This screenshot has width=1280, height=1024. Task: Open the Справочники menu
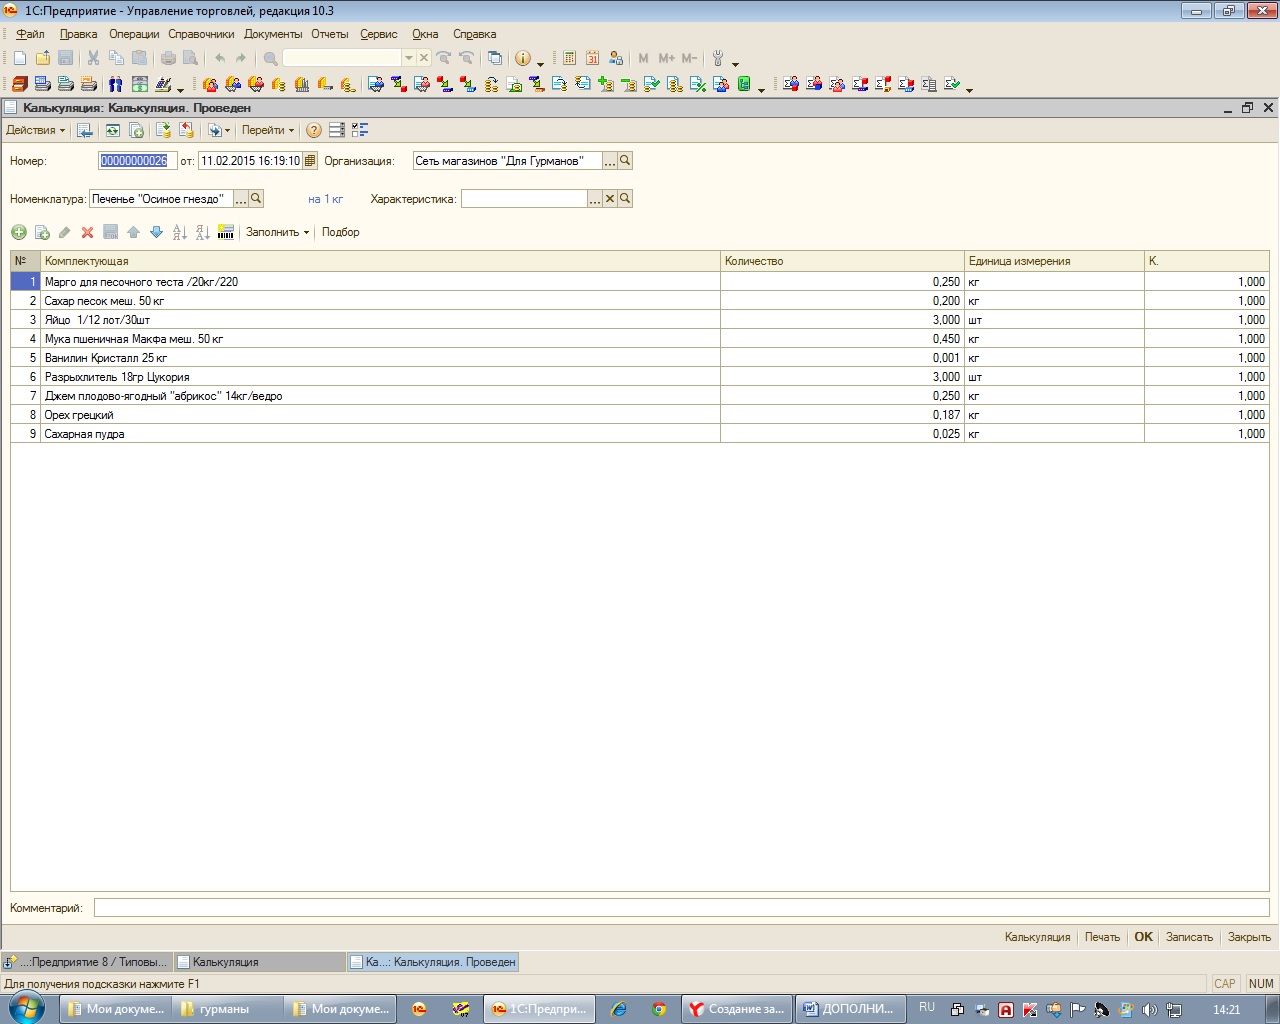pyautogui.click(x=201, y=34)
